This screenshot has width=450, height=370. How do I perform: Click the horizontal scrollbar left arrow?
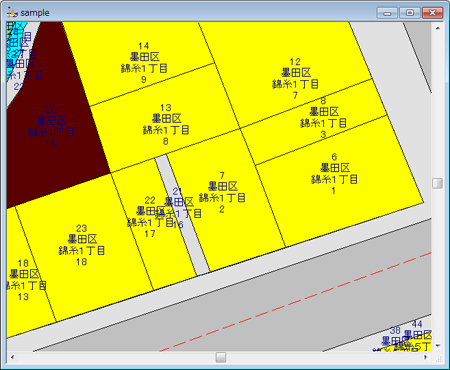12,357
